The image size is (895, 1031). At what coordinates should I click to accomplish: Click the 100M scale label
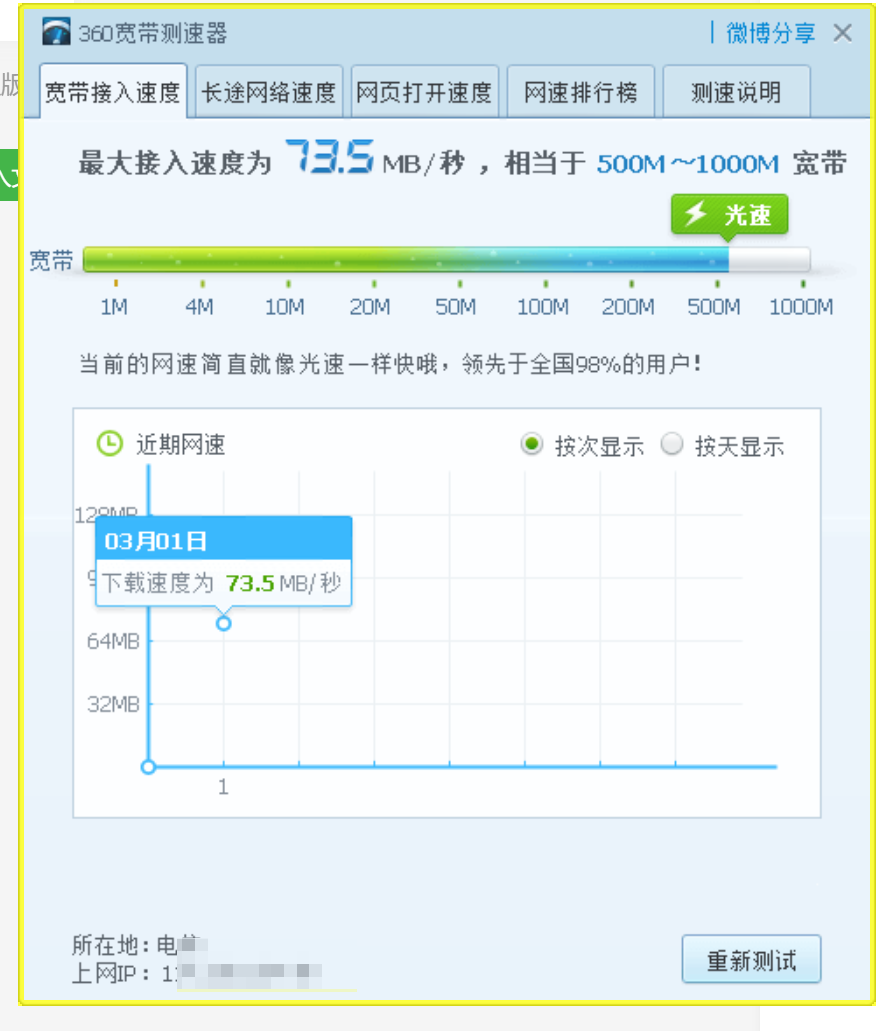tap(543, 306)
